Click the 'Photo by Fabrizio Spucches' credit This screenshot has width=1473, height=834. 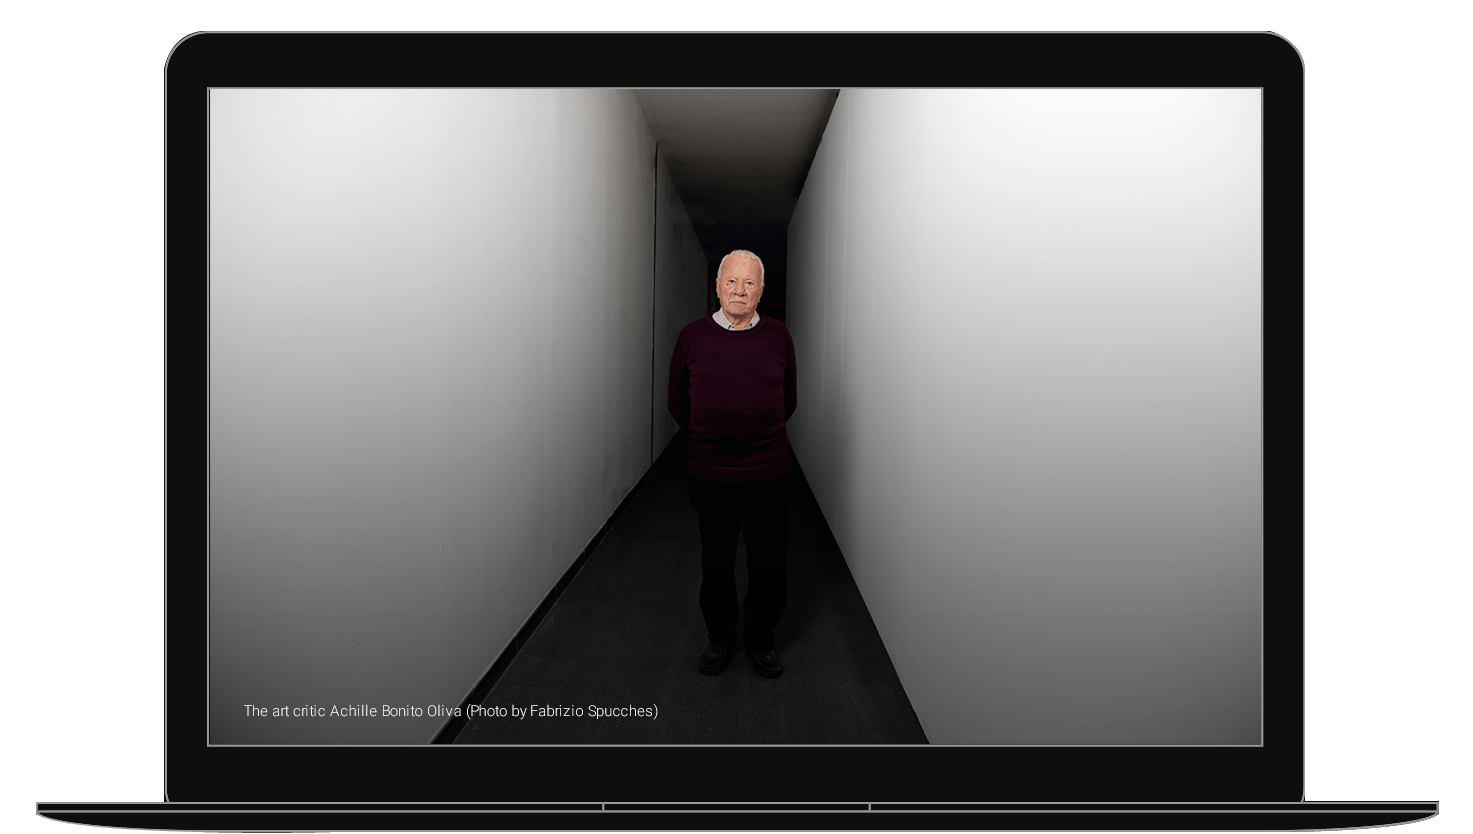tap(562, 711)
